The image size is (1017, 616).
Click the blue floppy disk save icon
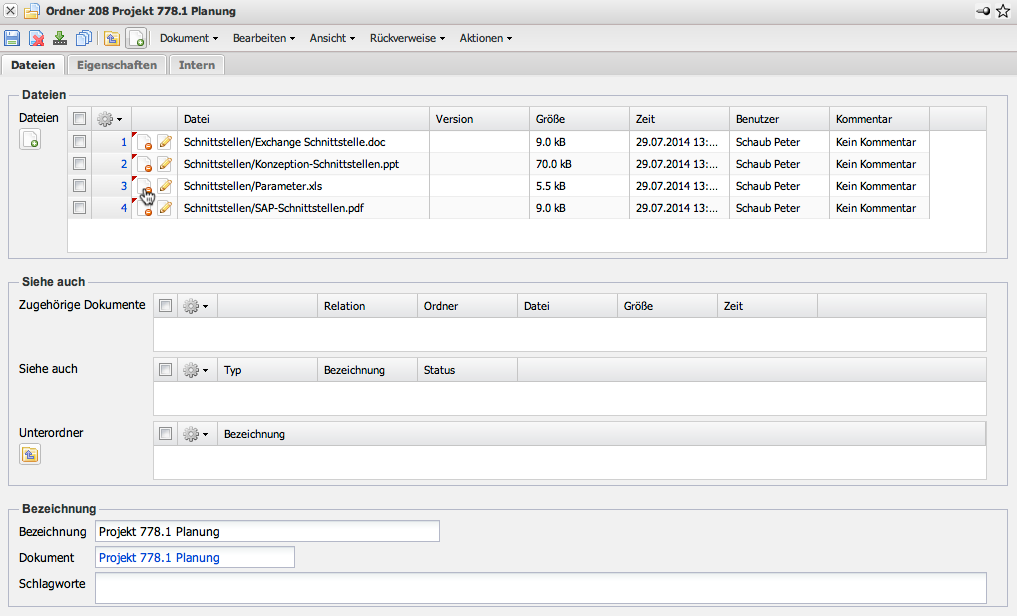pos(12,38)
